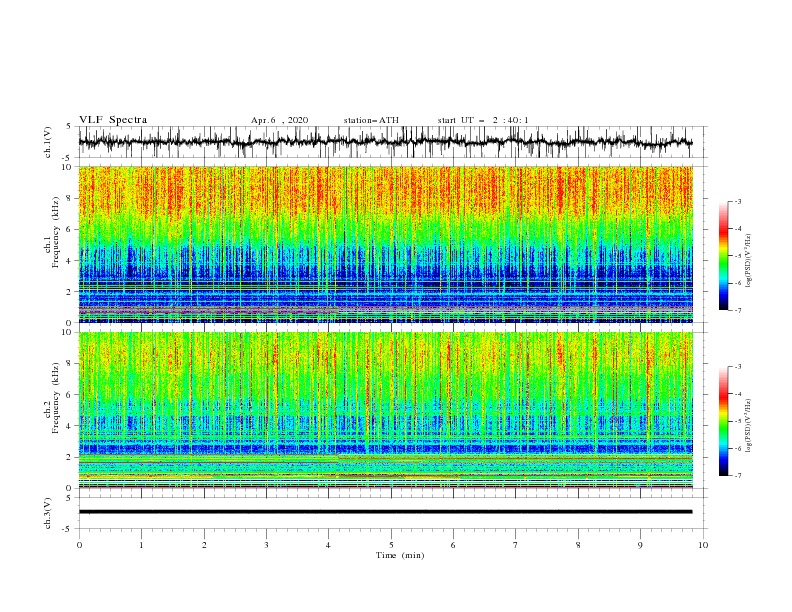Screen dimensions: 792x612
Task: Select the date text "Apr.6 , 2020"
Action: tap(279, 120)
